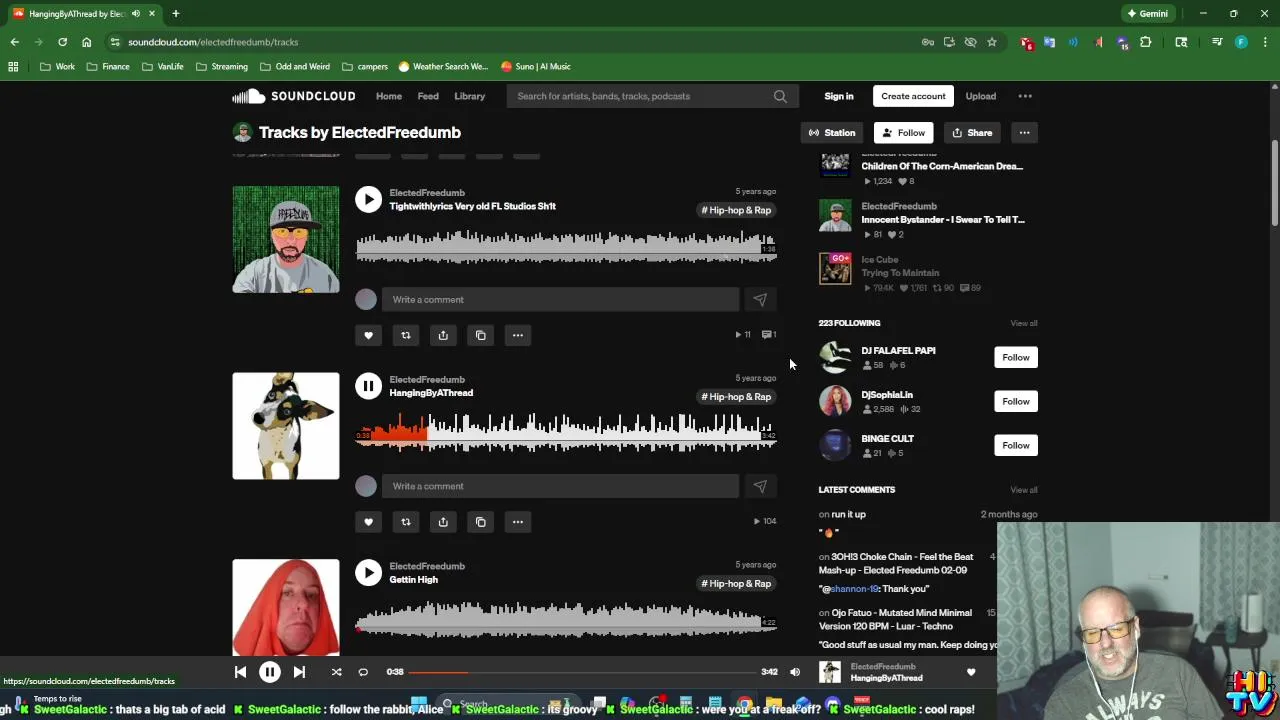Seek within Tightwithlyrics waveform
Viewport: 1280px width, 720px height.
(566, 246)
